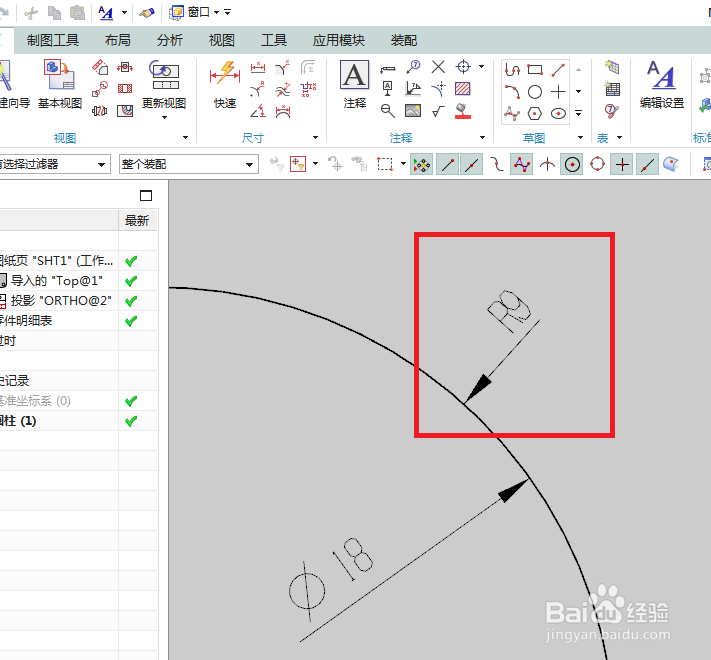Click the image insertion icon in annotation group
Viewport: 711px width, 660px height.
(413, 111)
